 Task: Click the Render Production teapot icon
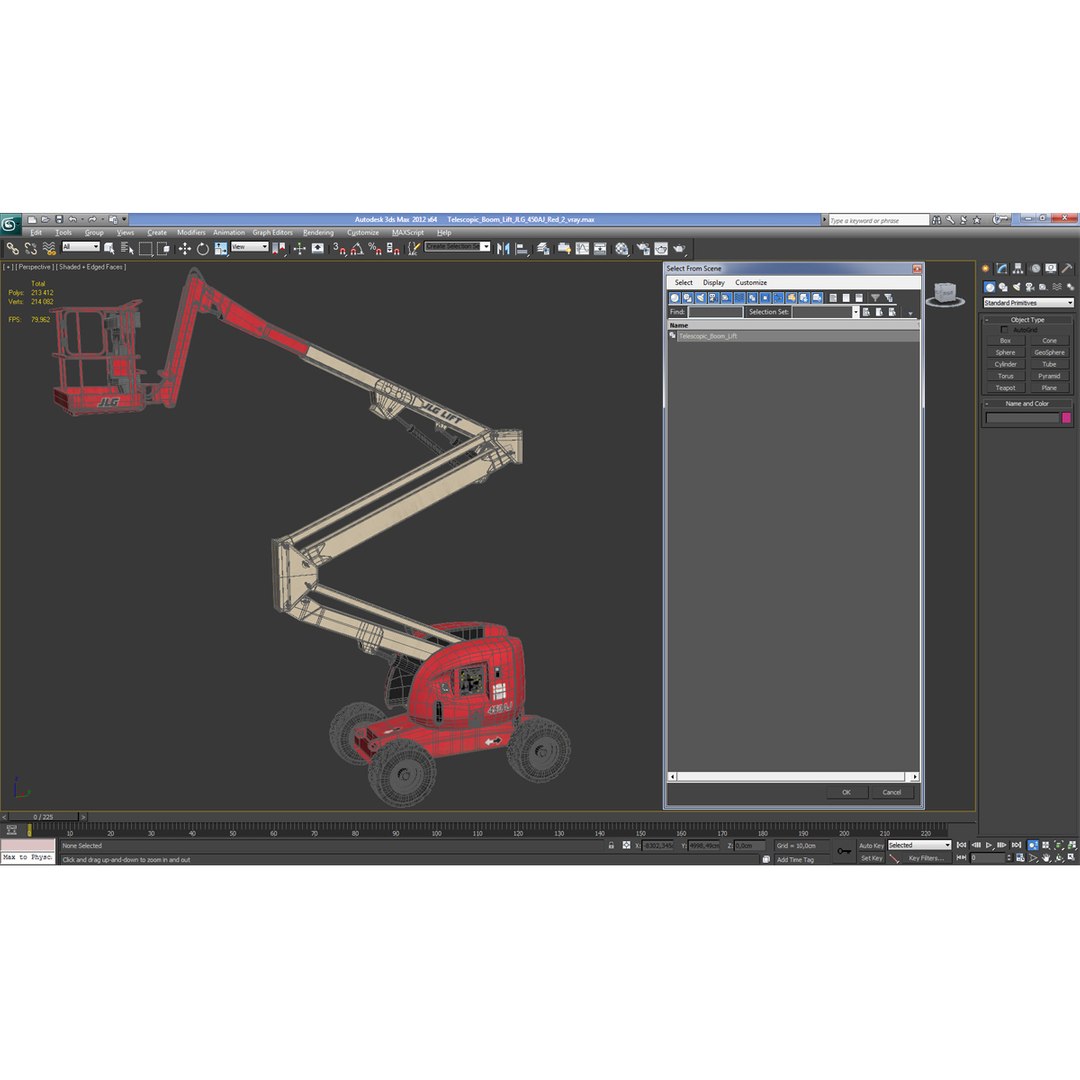tap(680, 249)
